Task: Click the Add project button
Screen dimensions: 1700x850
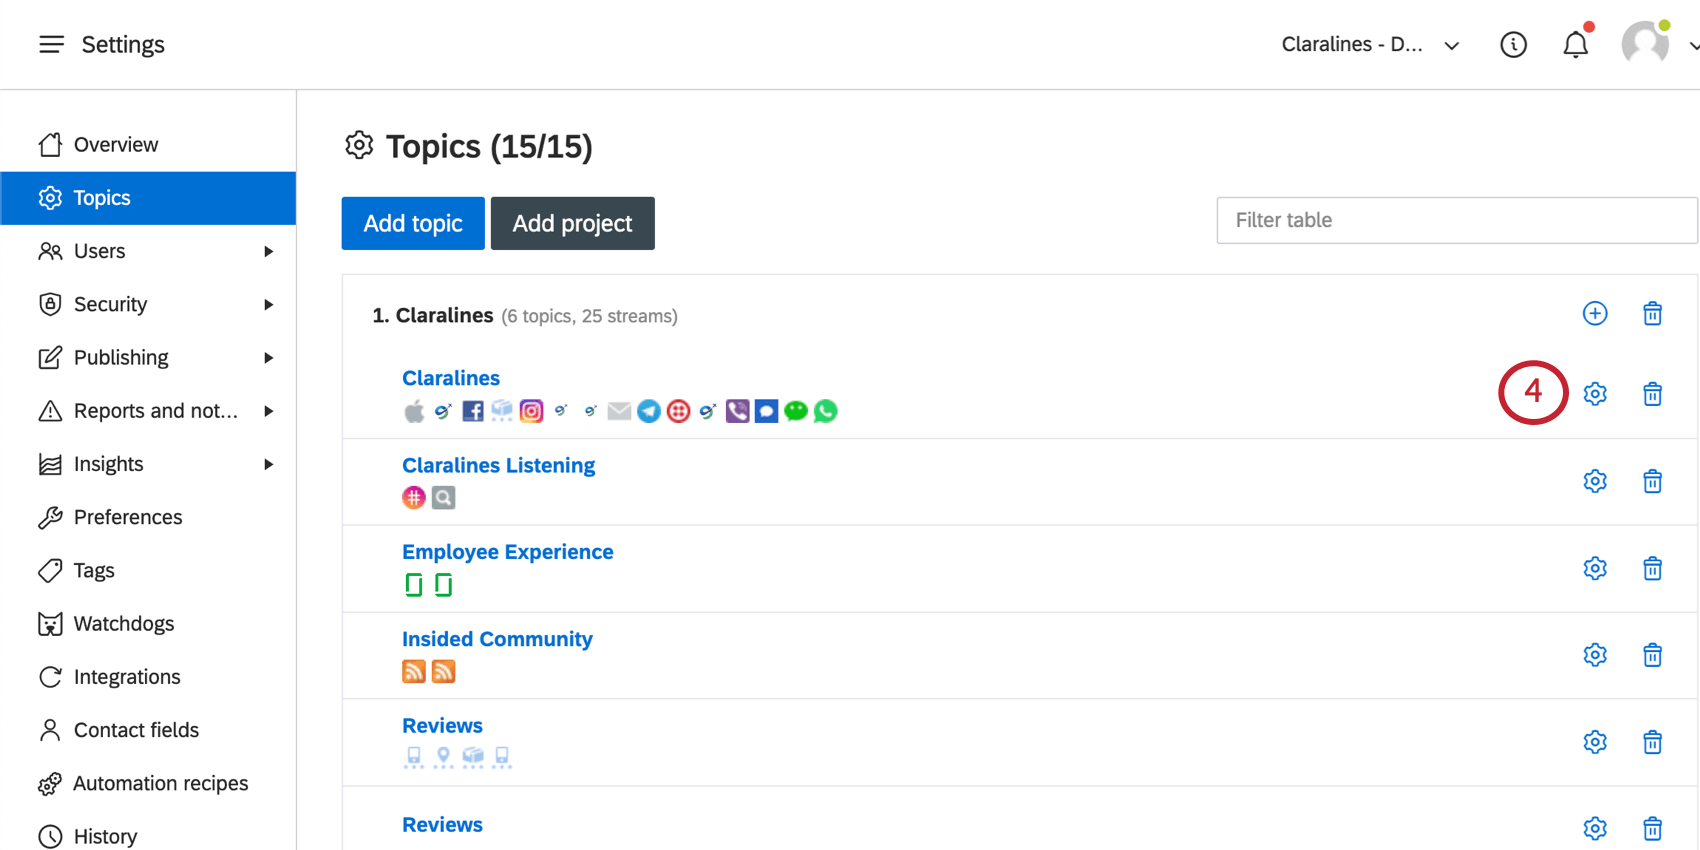Action: pyautogui.click(x=573, y=223)
